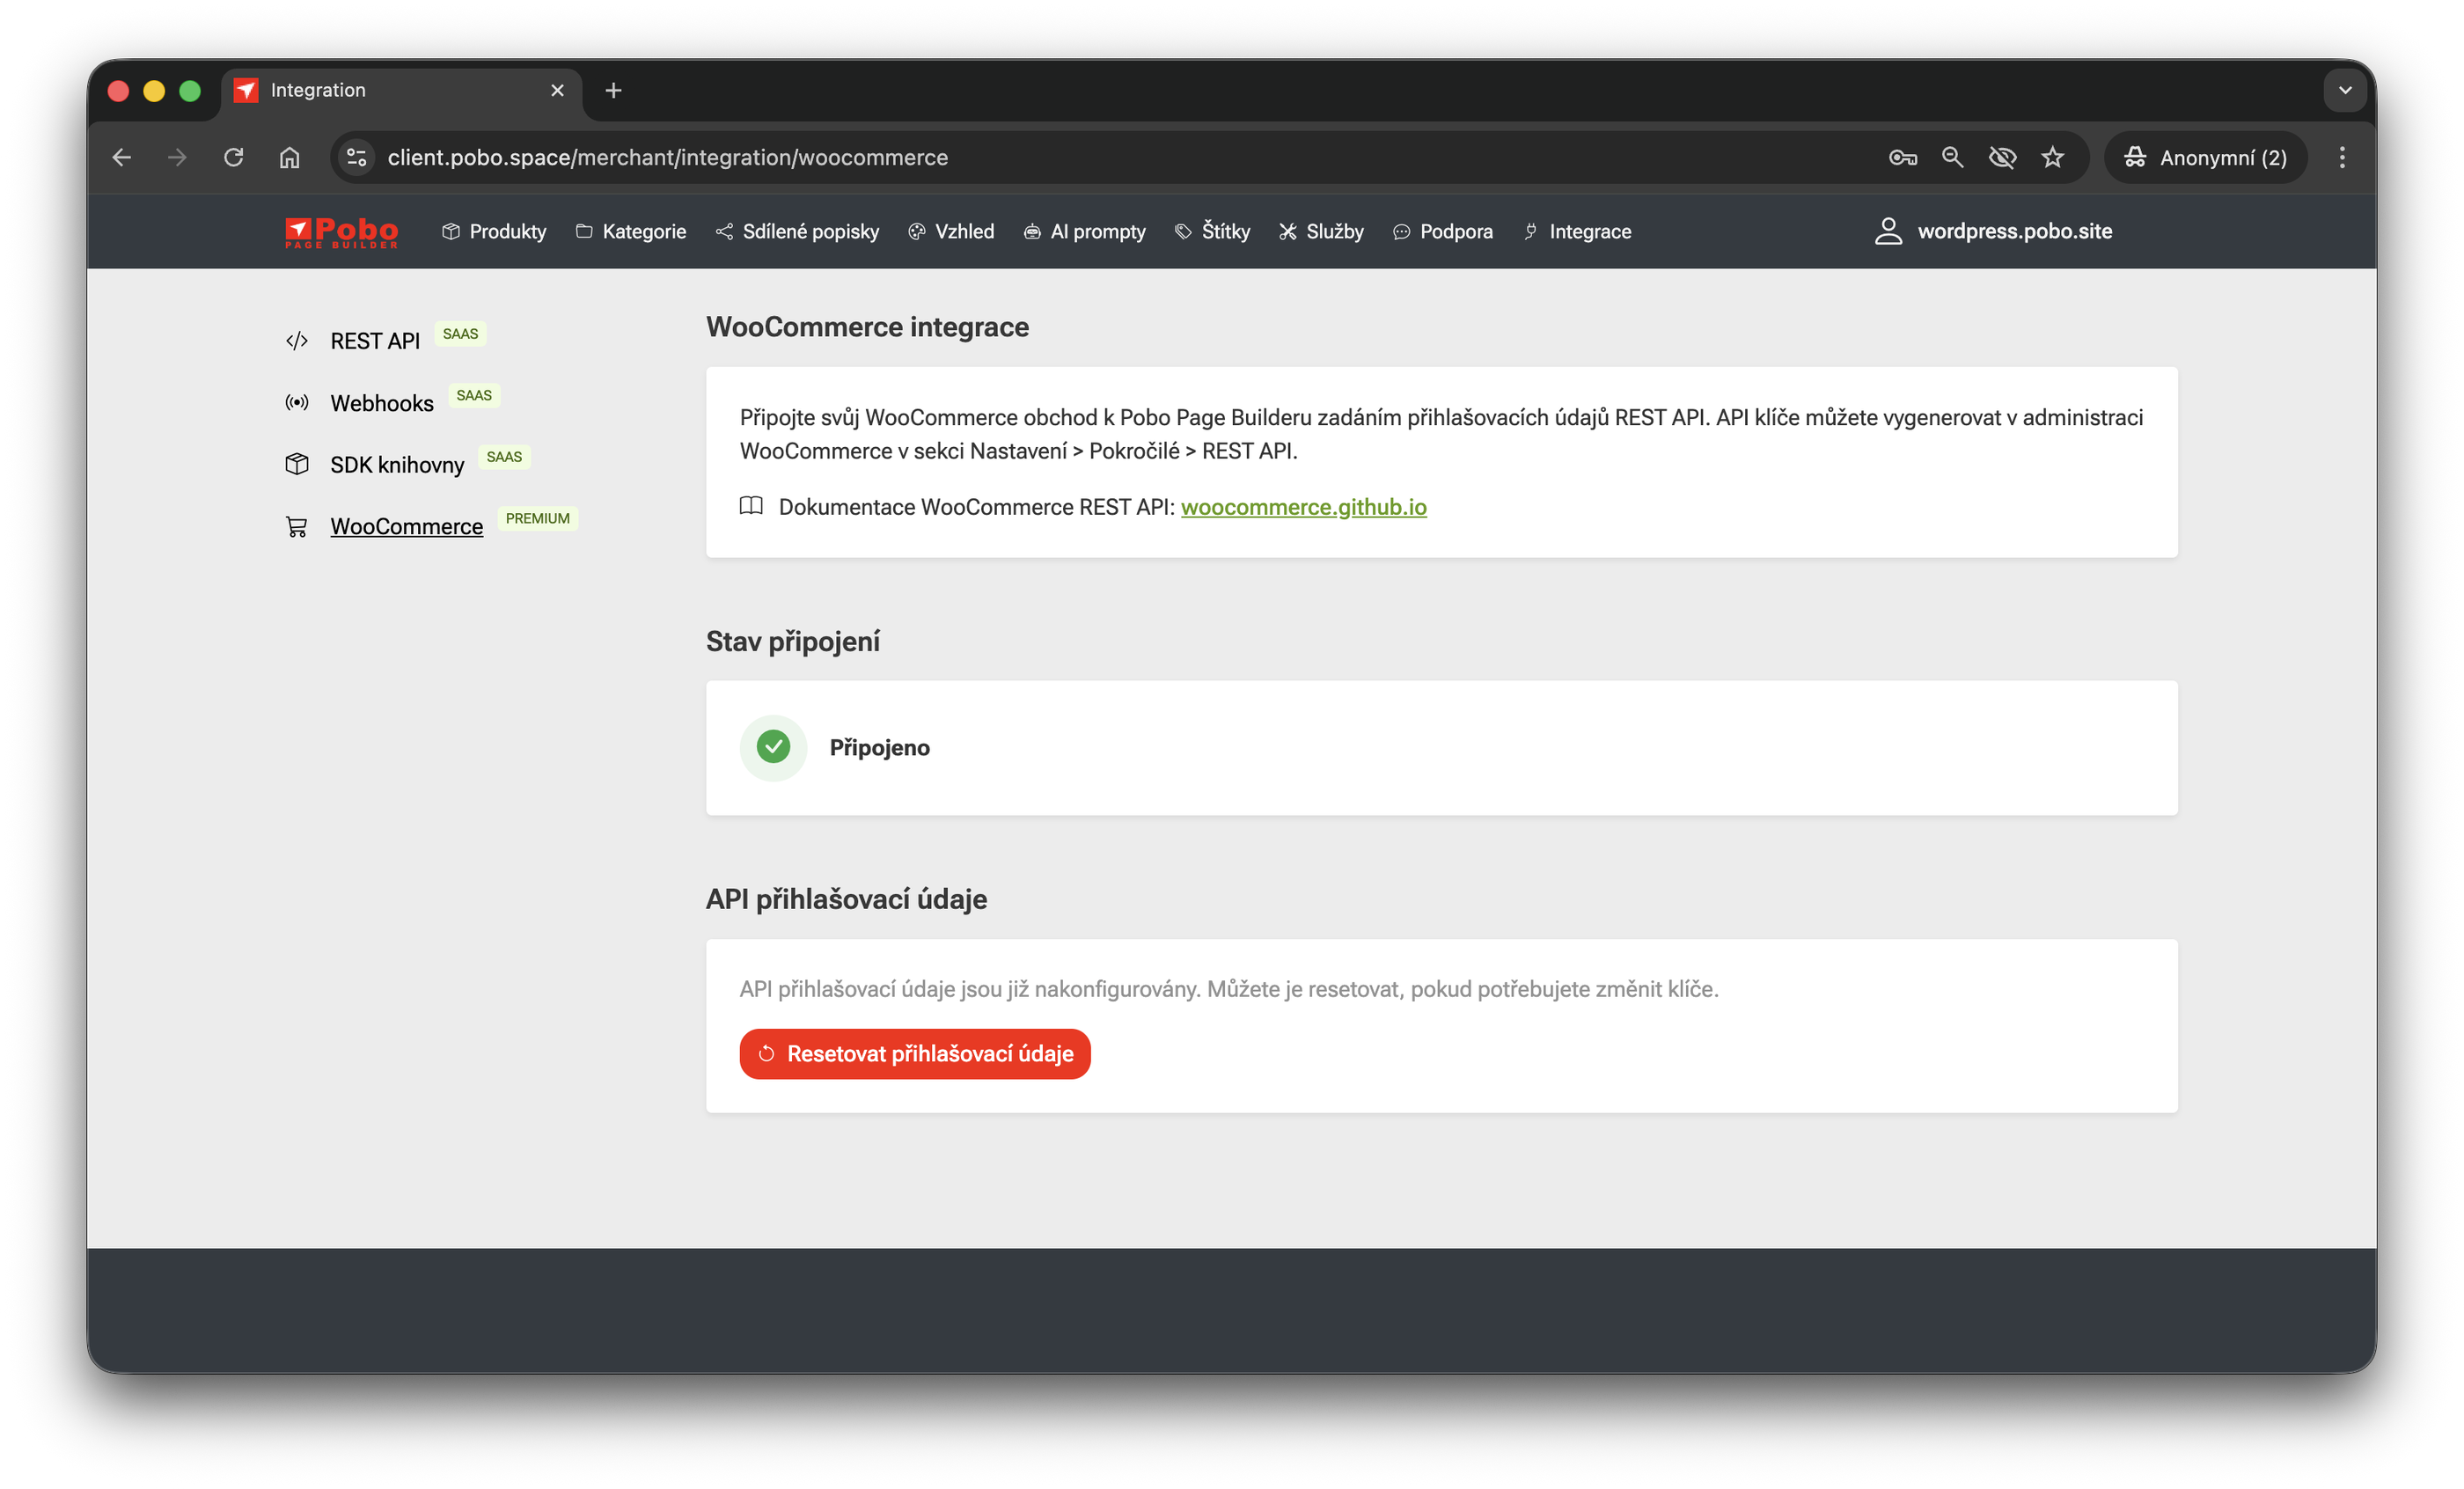
Task: Bookmark this page with the star icon
Action: tap(2052, 157)
